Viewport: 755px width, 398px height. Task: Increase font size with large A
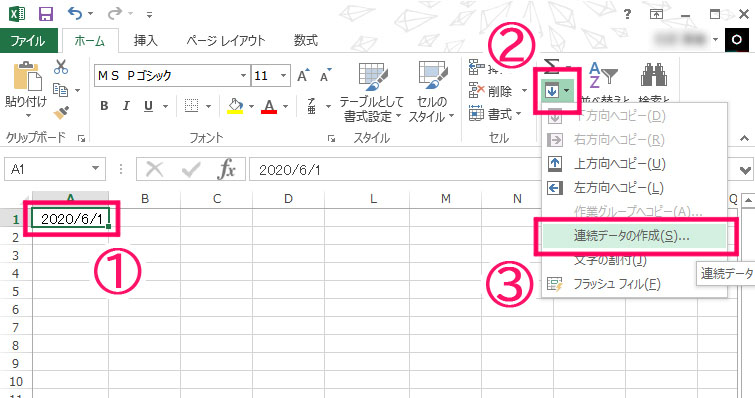(x=303, y=75)
